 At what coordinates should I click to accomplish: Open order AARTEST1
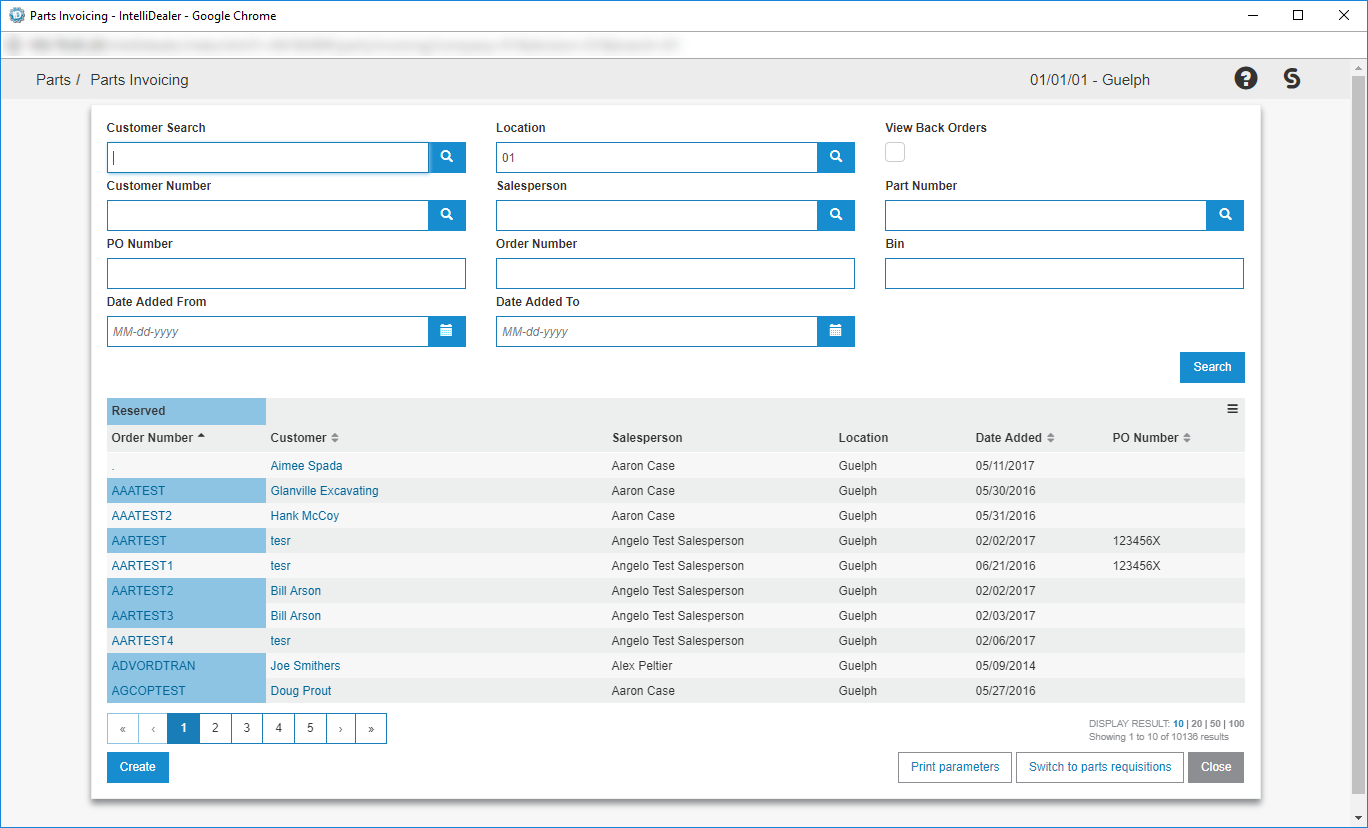point(142,566)
